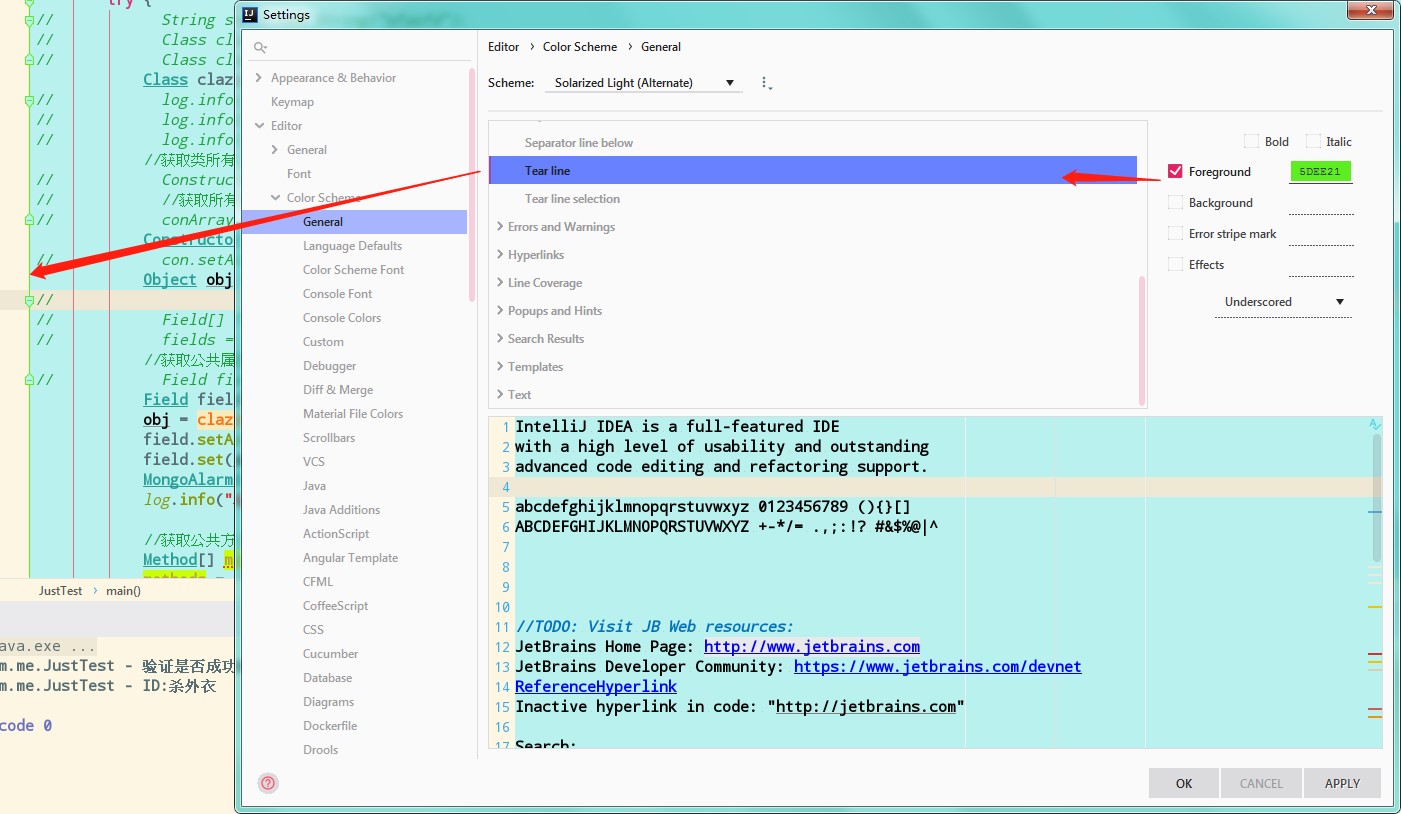1401x814 pixels.
Task: Click the inspection status icon in preview corner
Action: (1375, 425)
